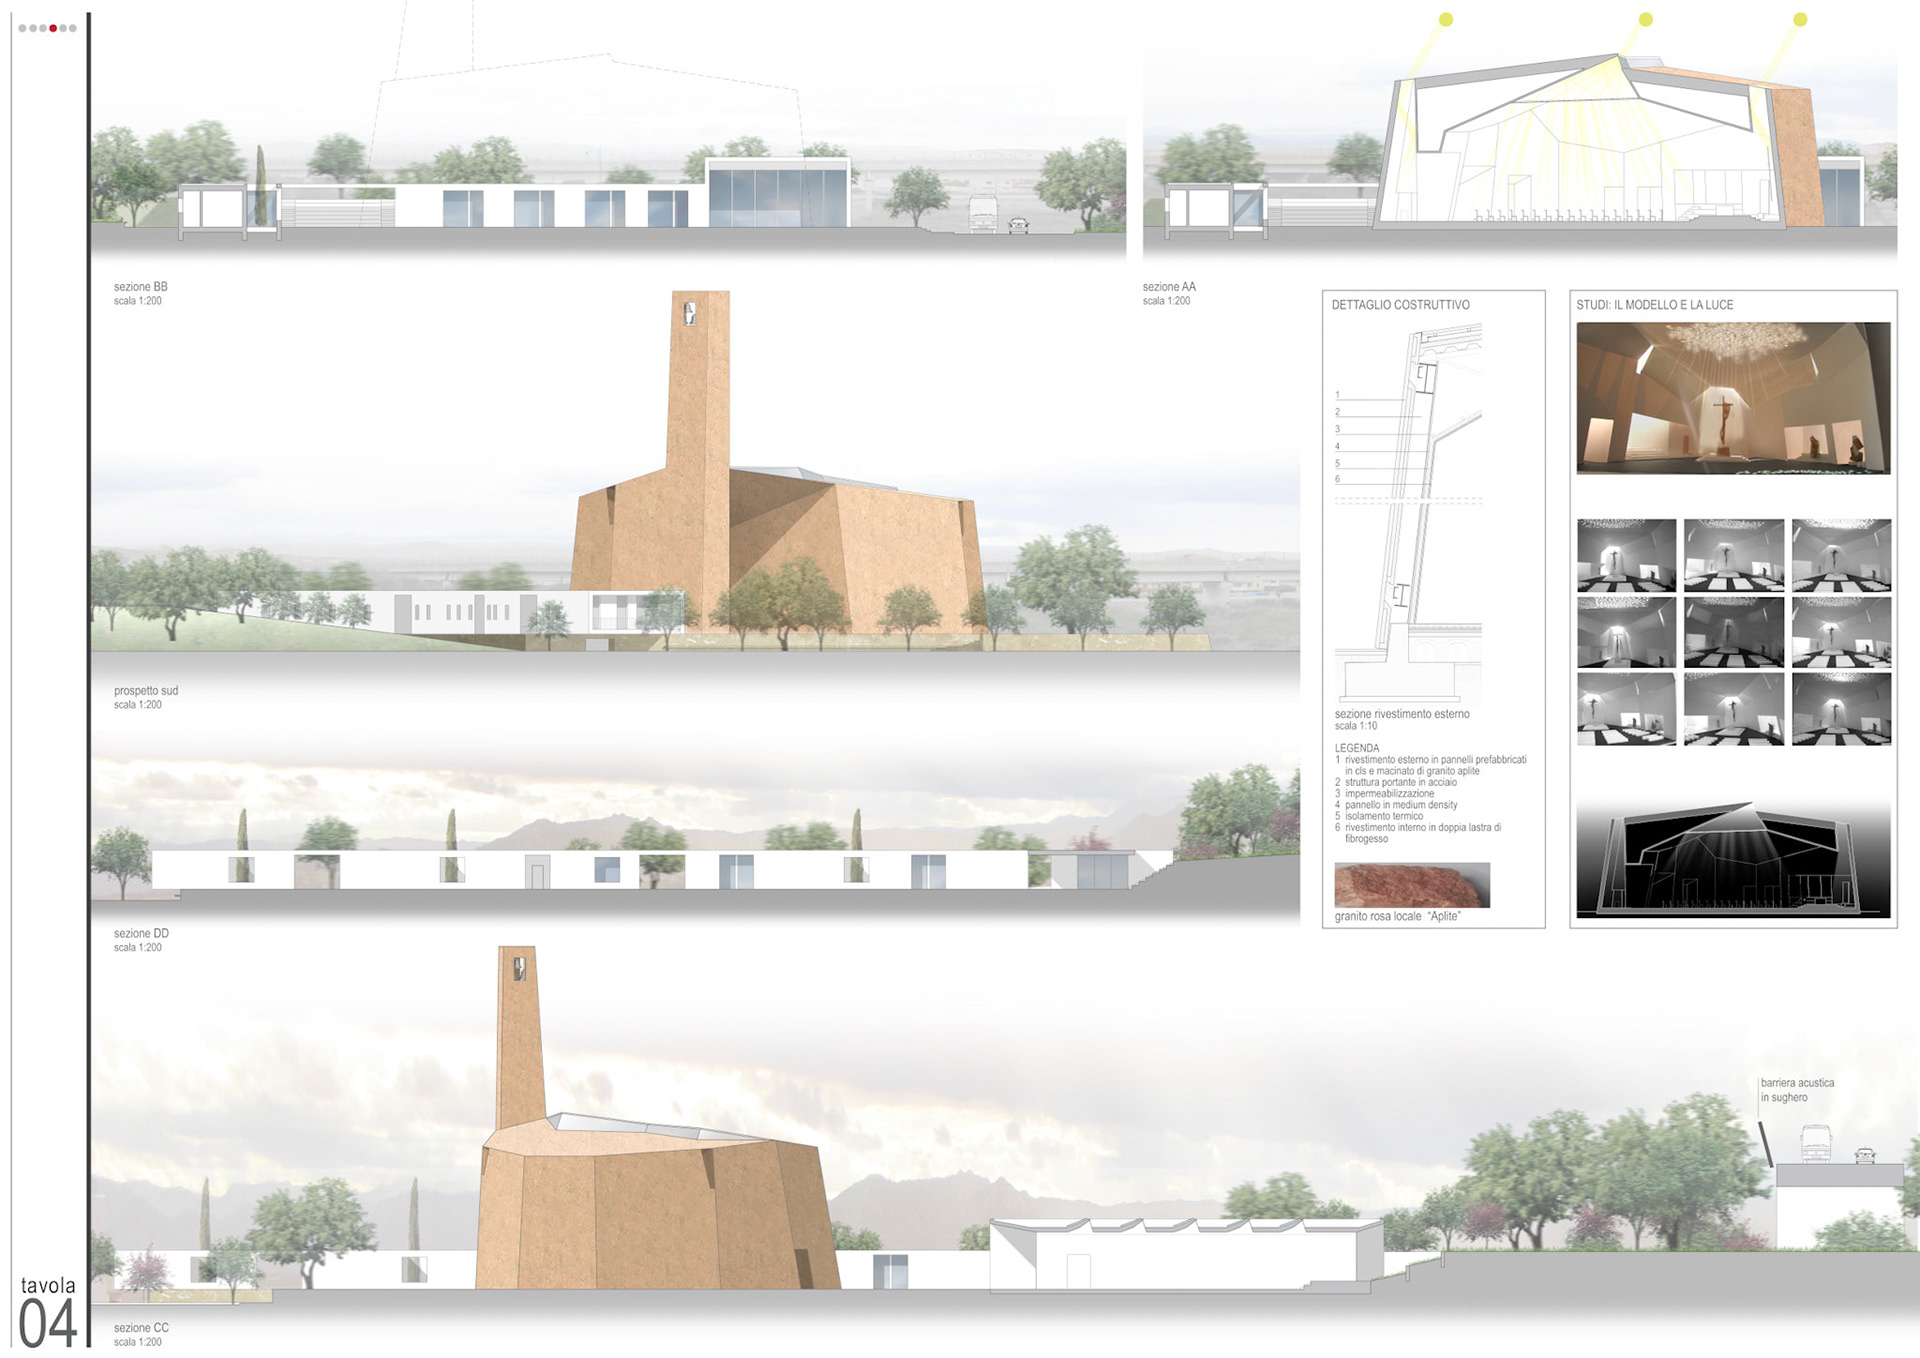
Task: Click the rightmost yellow sun circle
Action: (1801, 19)
